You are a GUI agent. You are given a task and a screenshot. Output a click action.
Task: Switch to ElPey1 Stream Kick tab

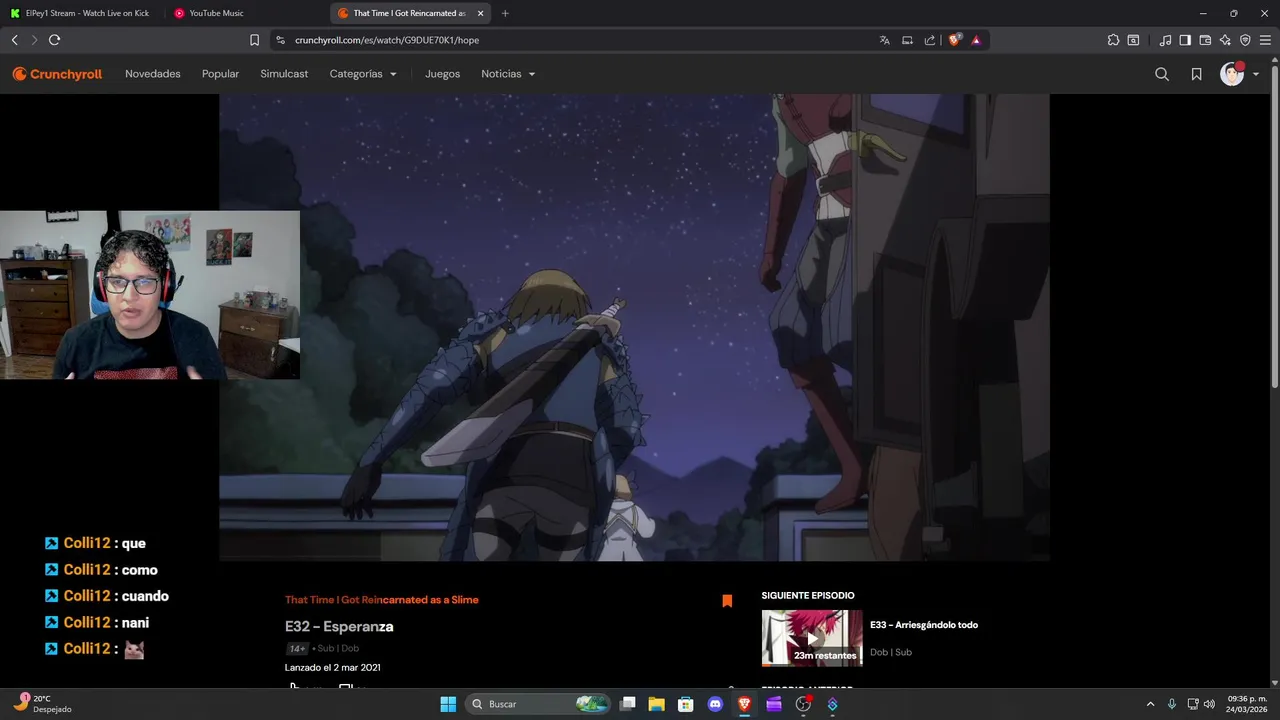tap(81, 13)
